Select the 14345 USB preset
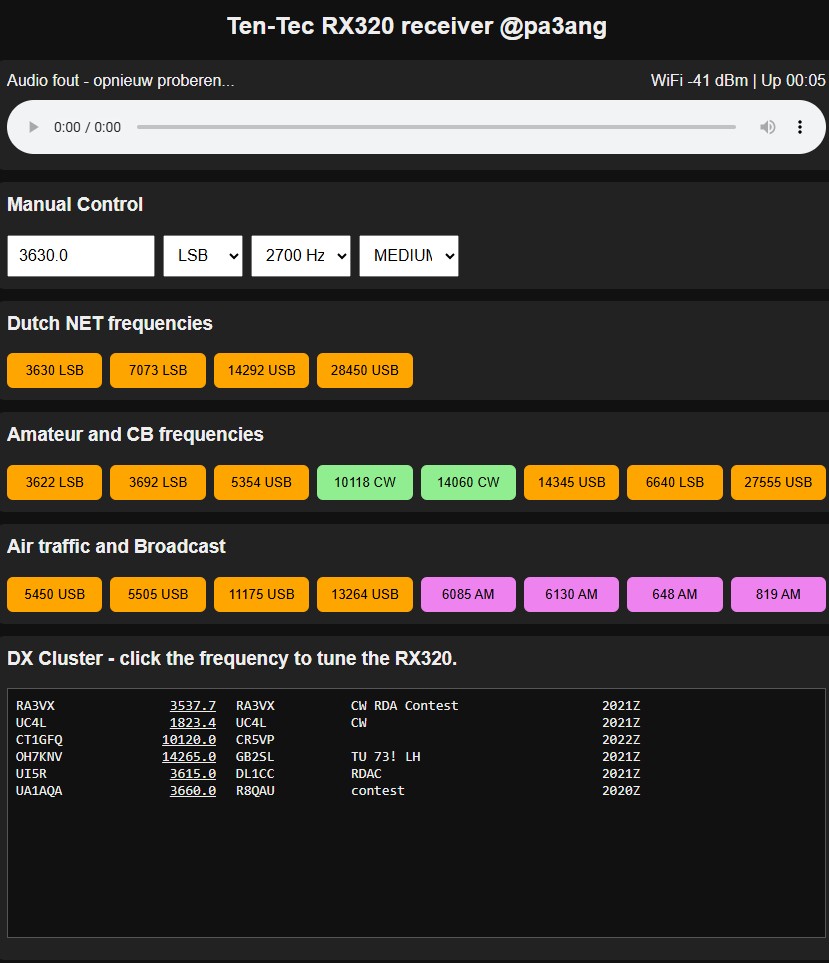 [x=572, y=482]
